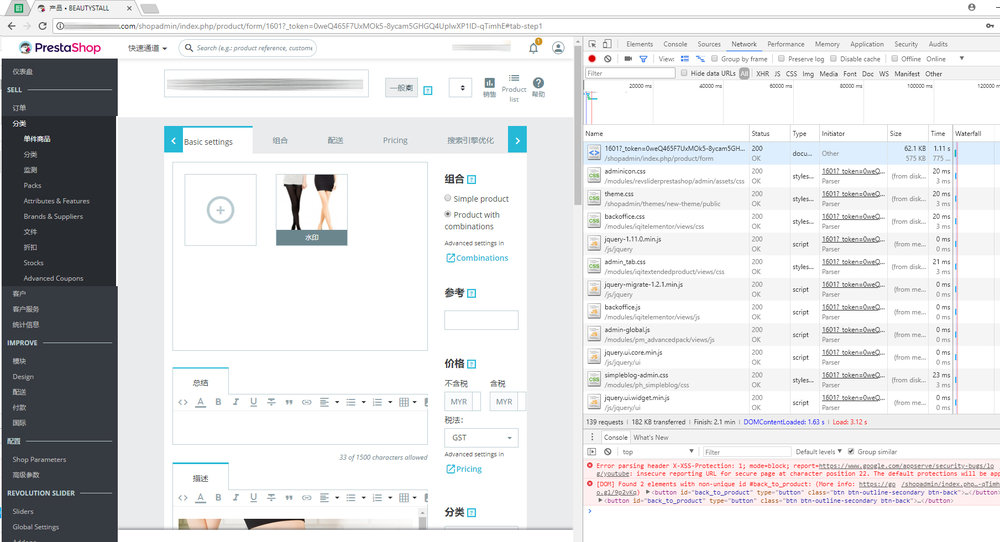Image resolution: width=1000 pixels, height=542 pixels.
Task: Apply underline in summary editor toolbar
Action: [253, 402]
